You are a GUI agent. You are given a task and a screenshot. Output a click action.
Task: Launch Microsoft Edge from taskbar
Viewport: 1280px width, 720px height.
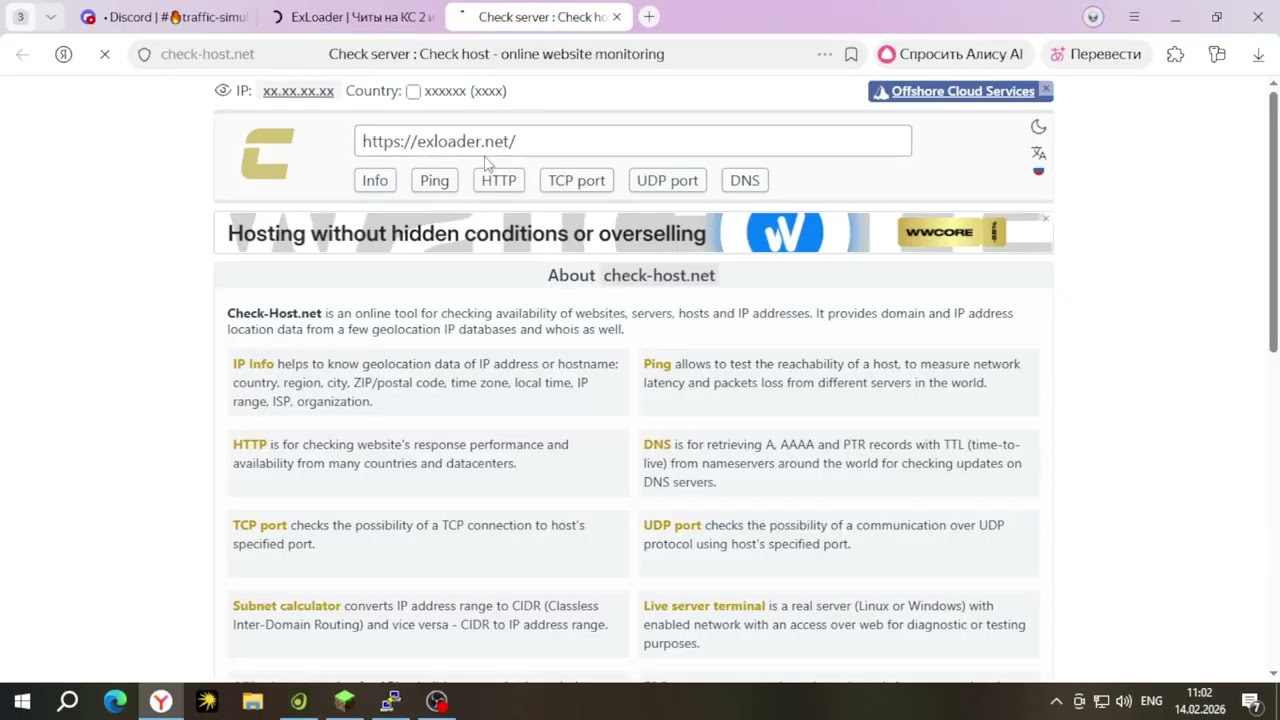115,701
